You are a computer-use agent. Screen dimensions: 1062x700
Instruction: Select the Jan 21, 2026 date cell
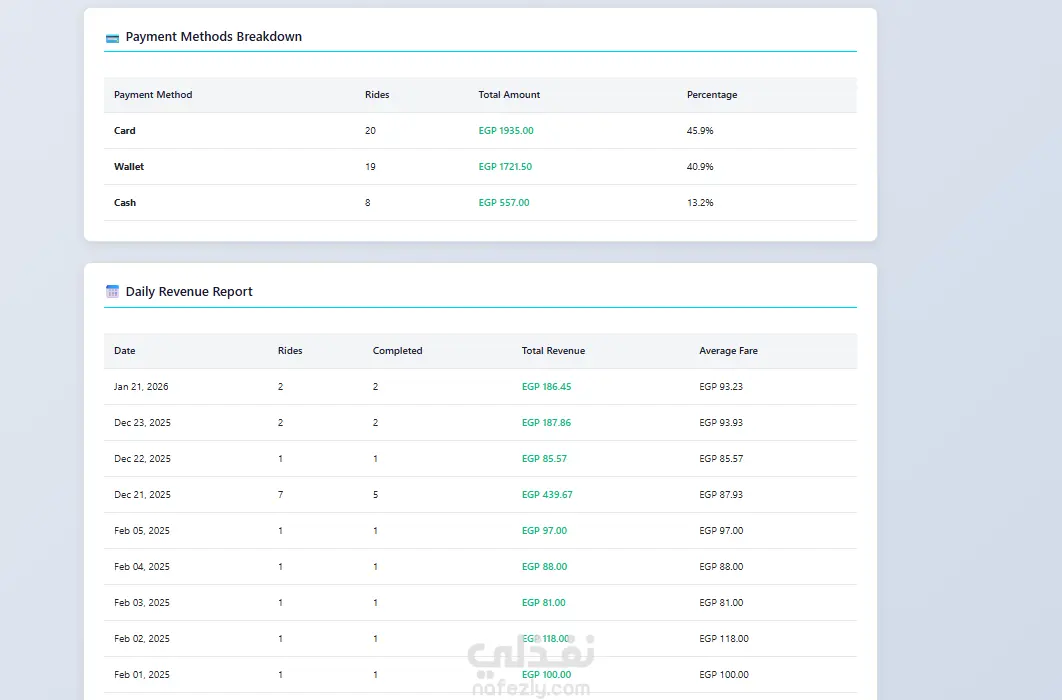point(141,387)
